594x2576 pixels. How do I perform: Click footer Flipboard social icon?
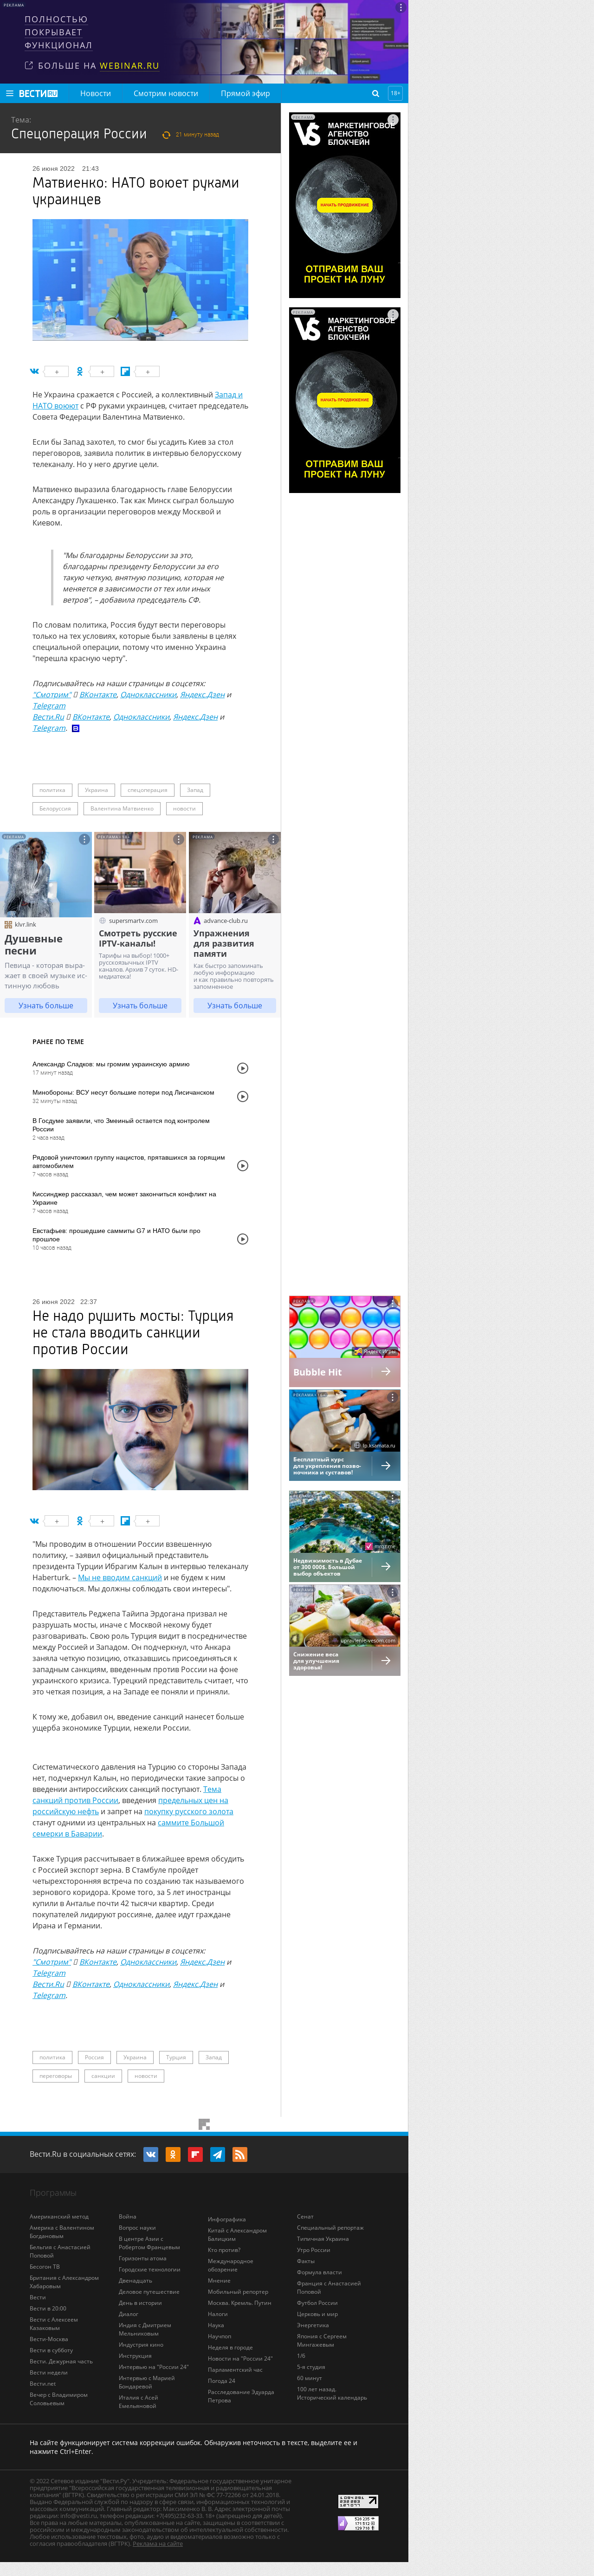(195, 2154)
